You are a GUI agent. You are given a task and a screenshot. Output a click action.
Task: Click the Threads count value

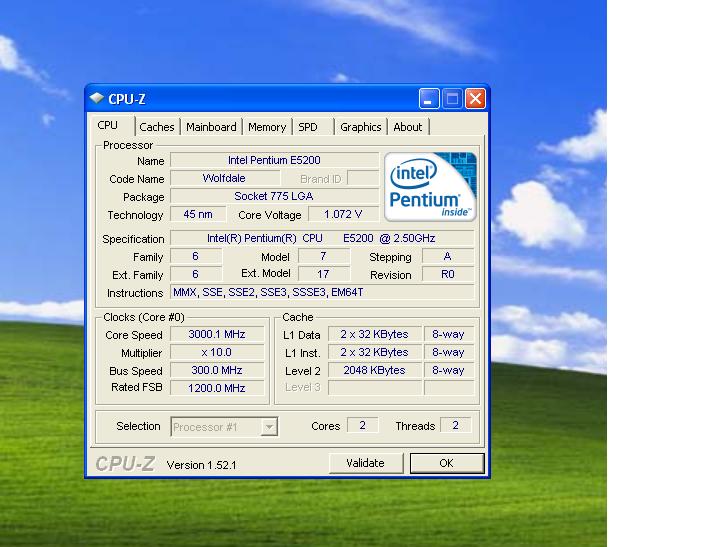[456, 425]
